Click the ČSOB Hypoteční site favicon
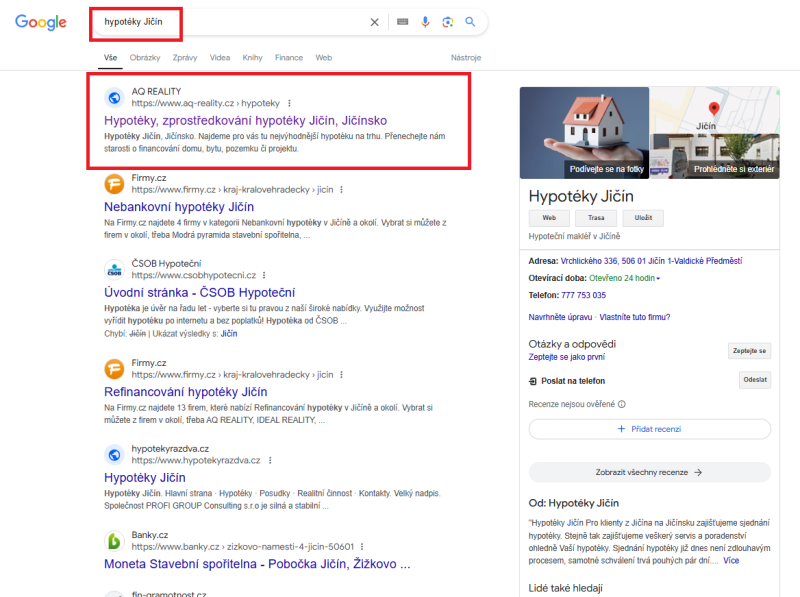Screen dimensions: 800x597 114,269
